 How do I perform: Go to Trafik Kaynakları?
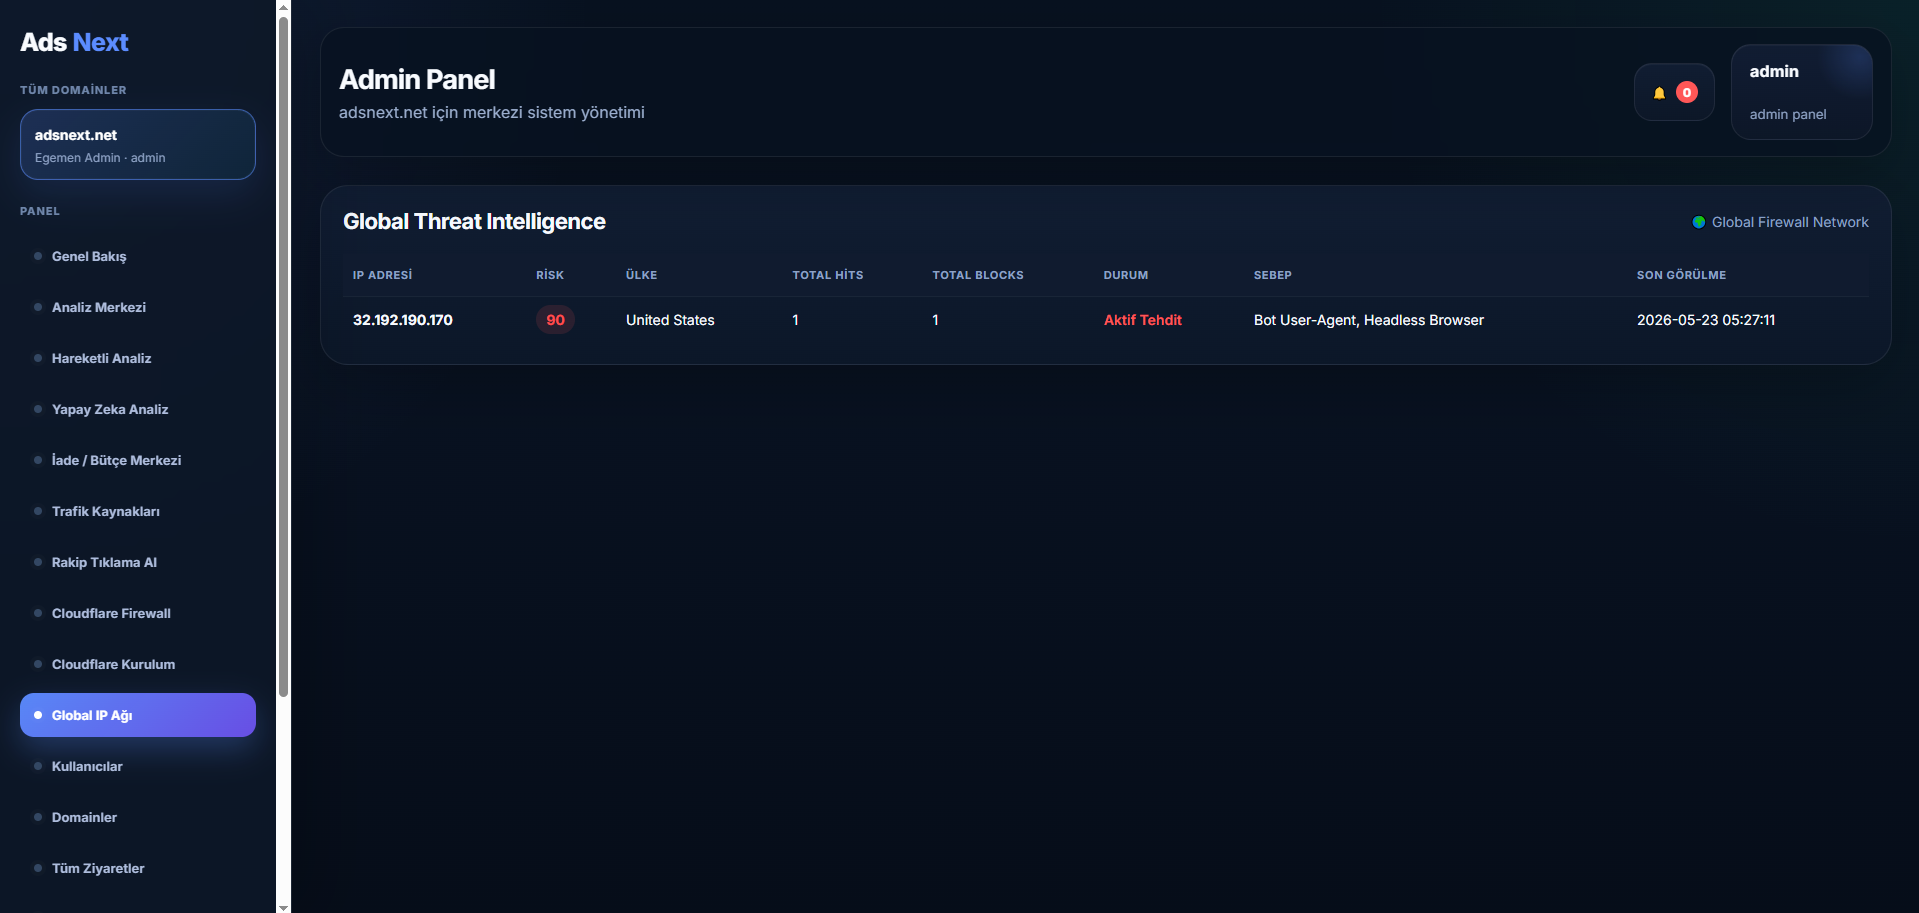[x=138, y=511]
